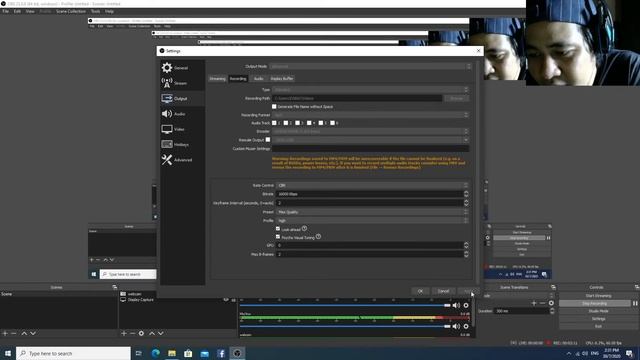The image size is (640, 360).
Task: Move the scene up in Scenes panel
Action: click(24, 333)
